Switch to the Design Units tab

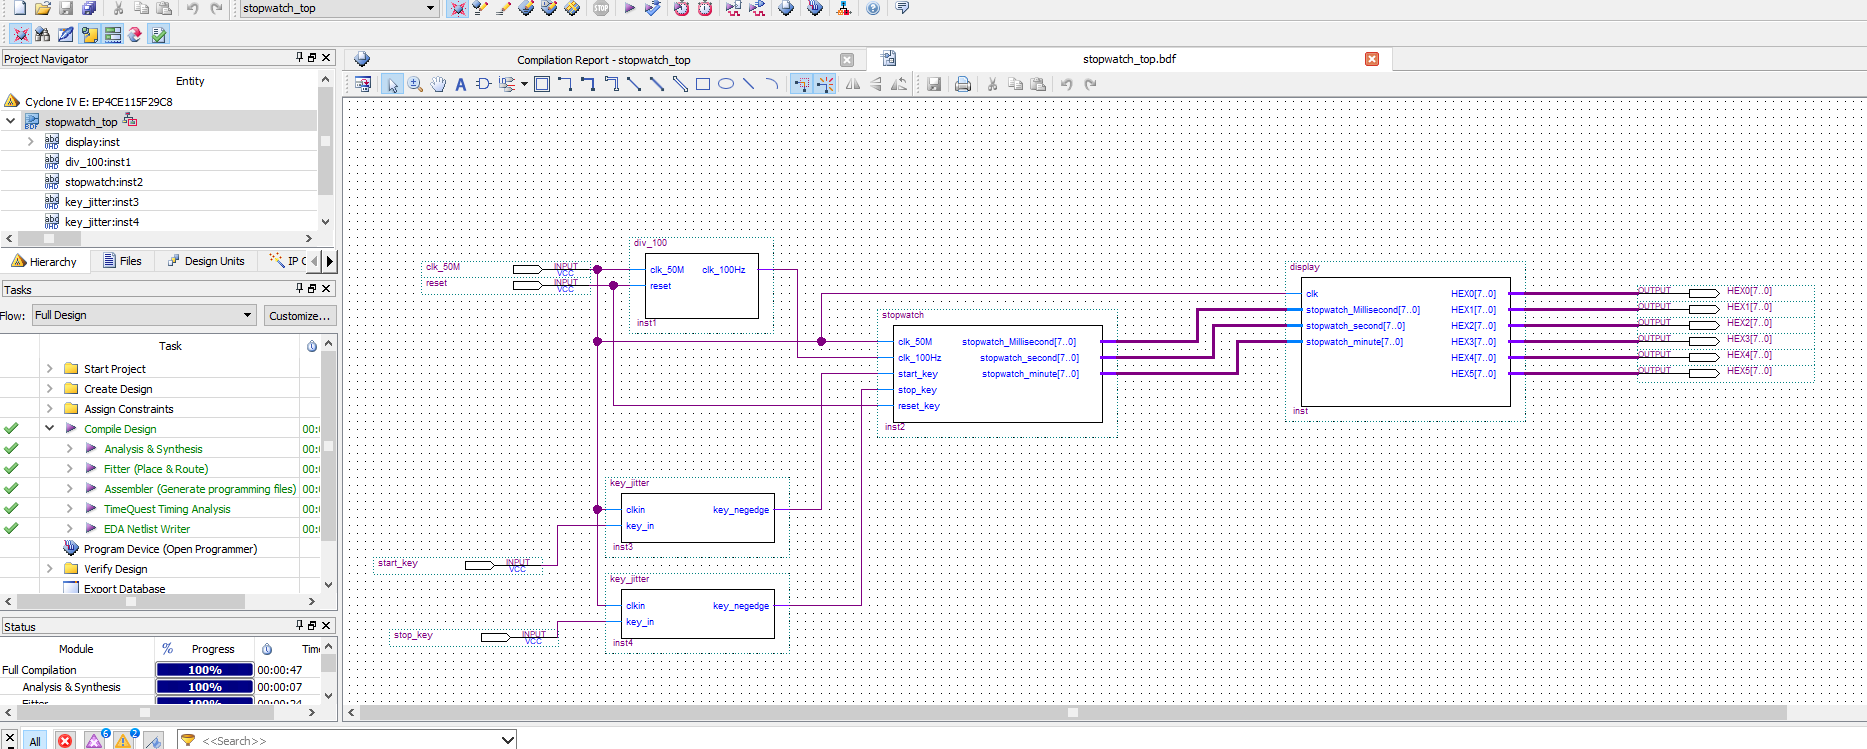206,261
